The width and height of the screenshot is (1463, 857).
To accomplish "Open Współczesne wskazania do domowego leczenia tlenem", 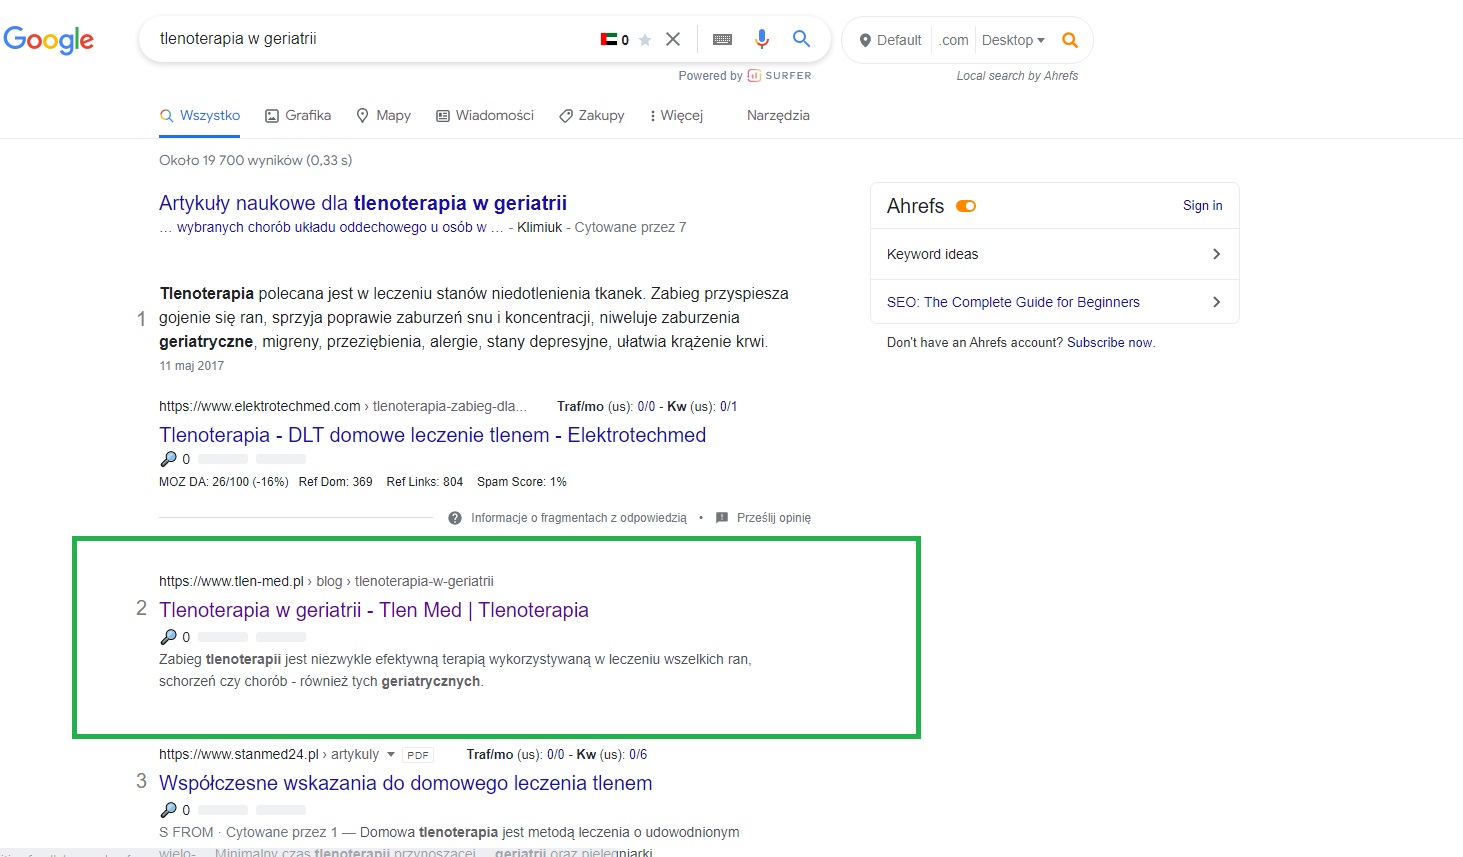I will click(406, 783).
